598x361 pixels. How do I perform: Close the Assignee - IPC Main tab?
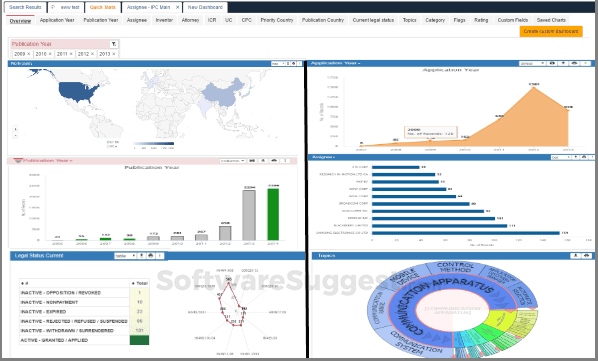point(177,7)
